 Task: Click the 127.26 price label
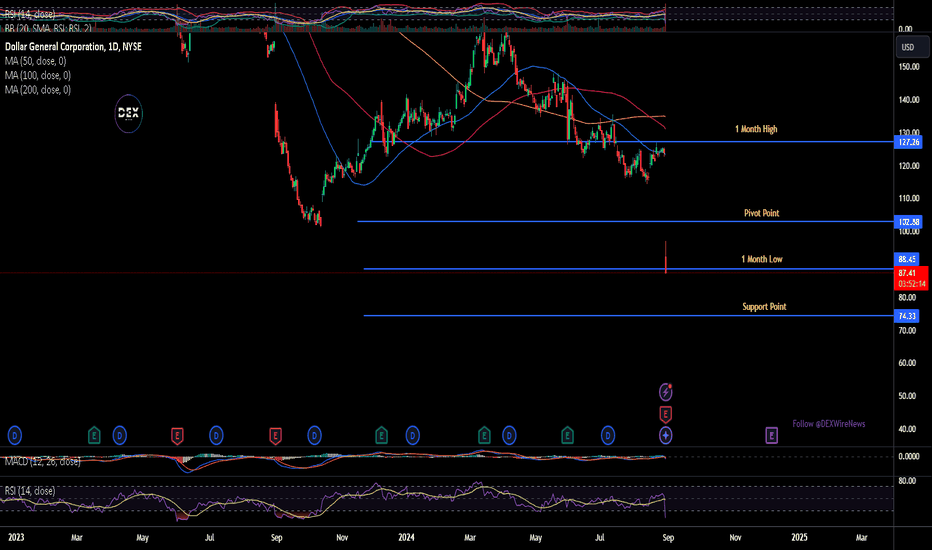(x=909, y=142)
